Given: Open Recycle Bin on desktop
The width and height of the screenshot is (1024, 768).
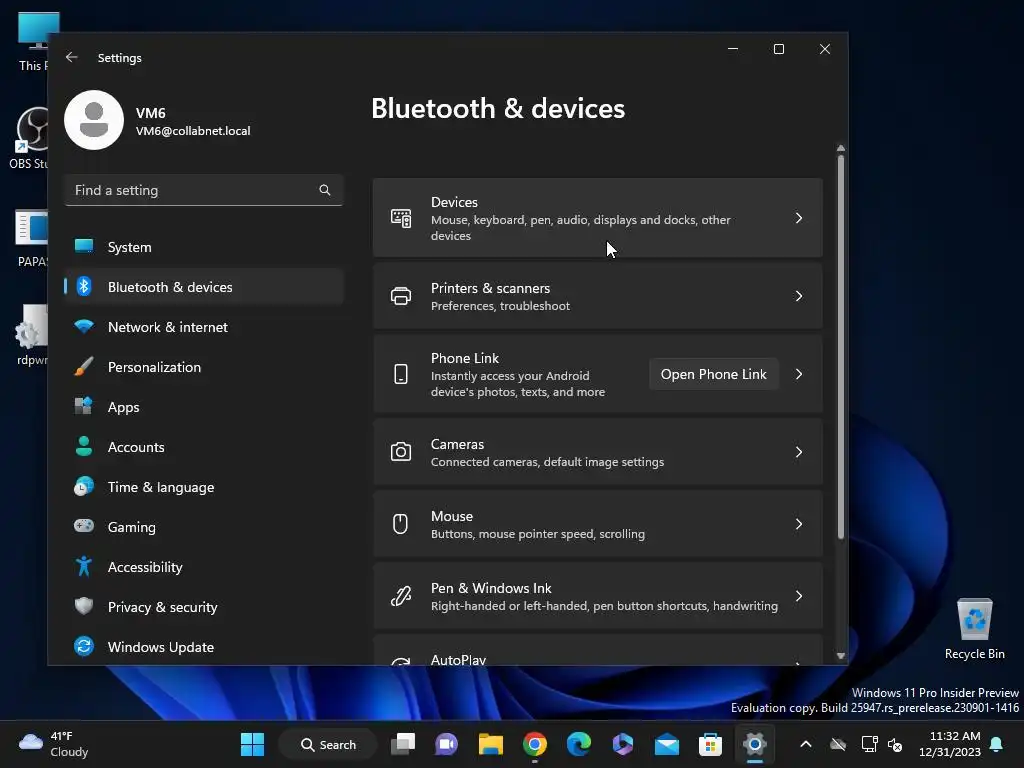Looking at the screenshot, I should (974, 630).
